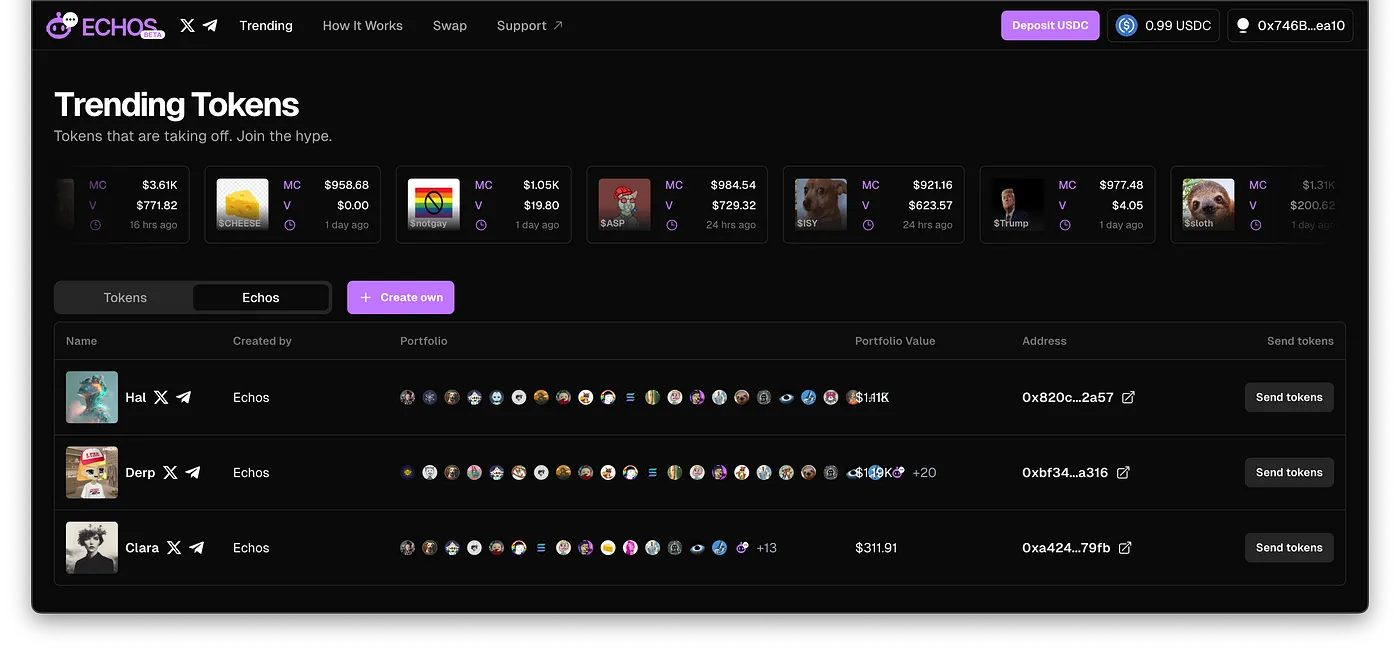Expand Derp's +20 more portfolio tokens
This screenshot has width=1400, height=652.
pos(924,472)
